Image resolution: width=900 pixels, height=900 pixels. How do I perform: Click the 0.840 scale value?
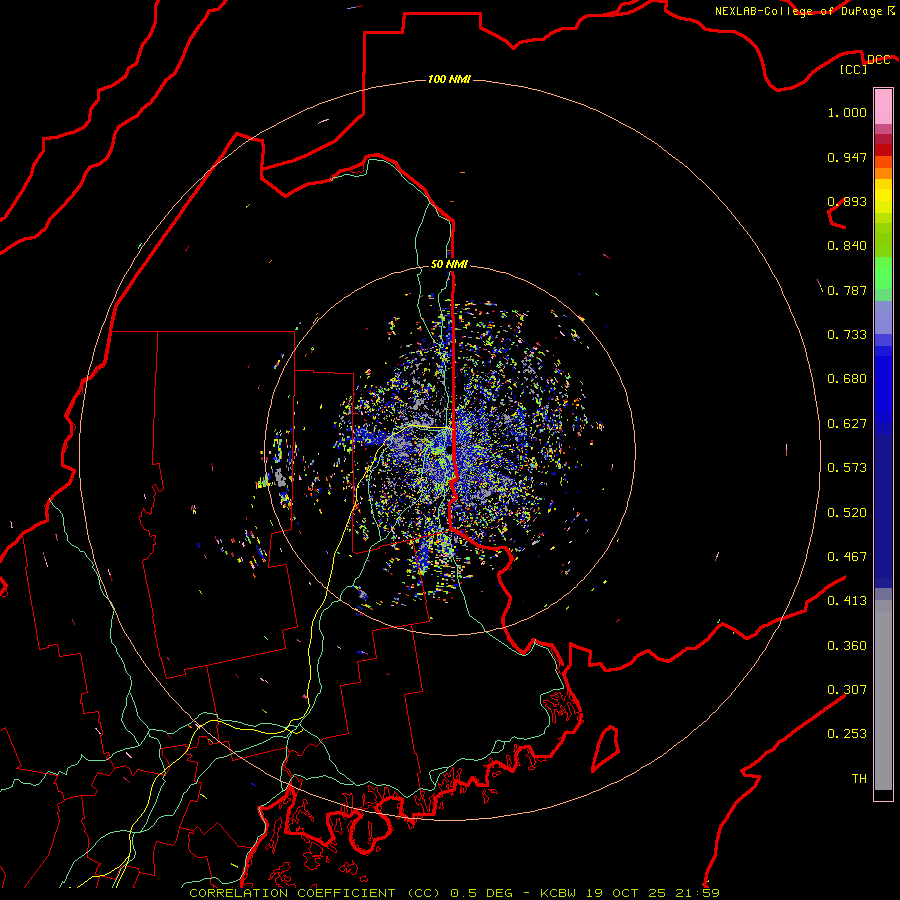[847, 246]
